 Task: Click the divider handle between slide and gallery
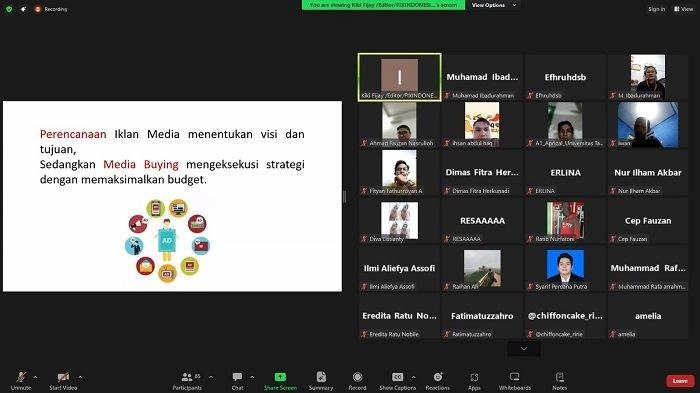click(x=344, y=196)
